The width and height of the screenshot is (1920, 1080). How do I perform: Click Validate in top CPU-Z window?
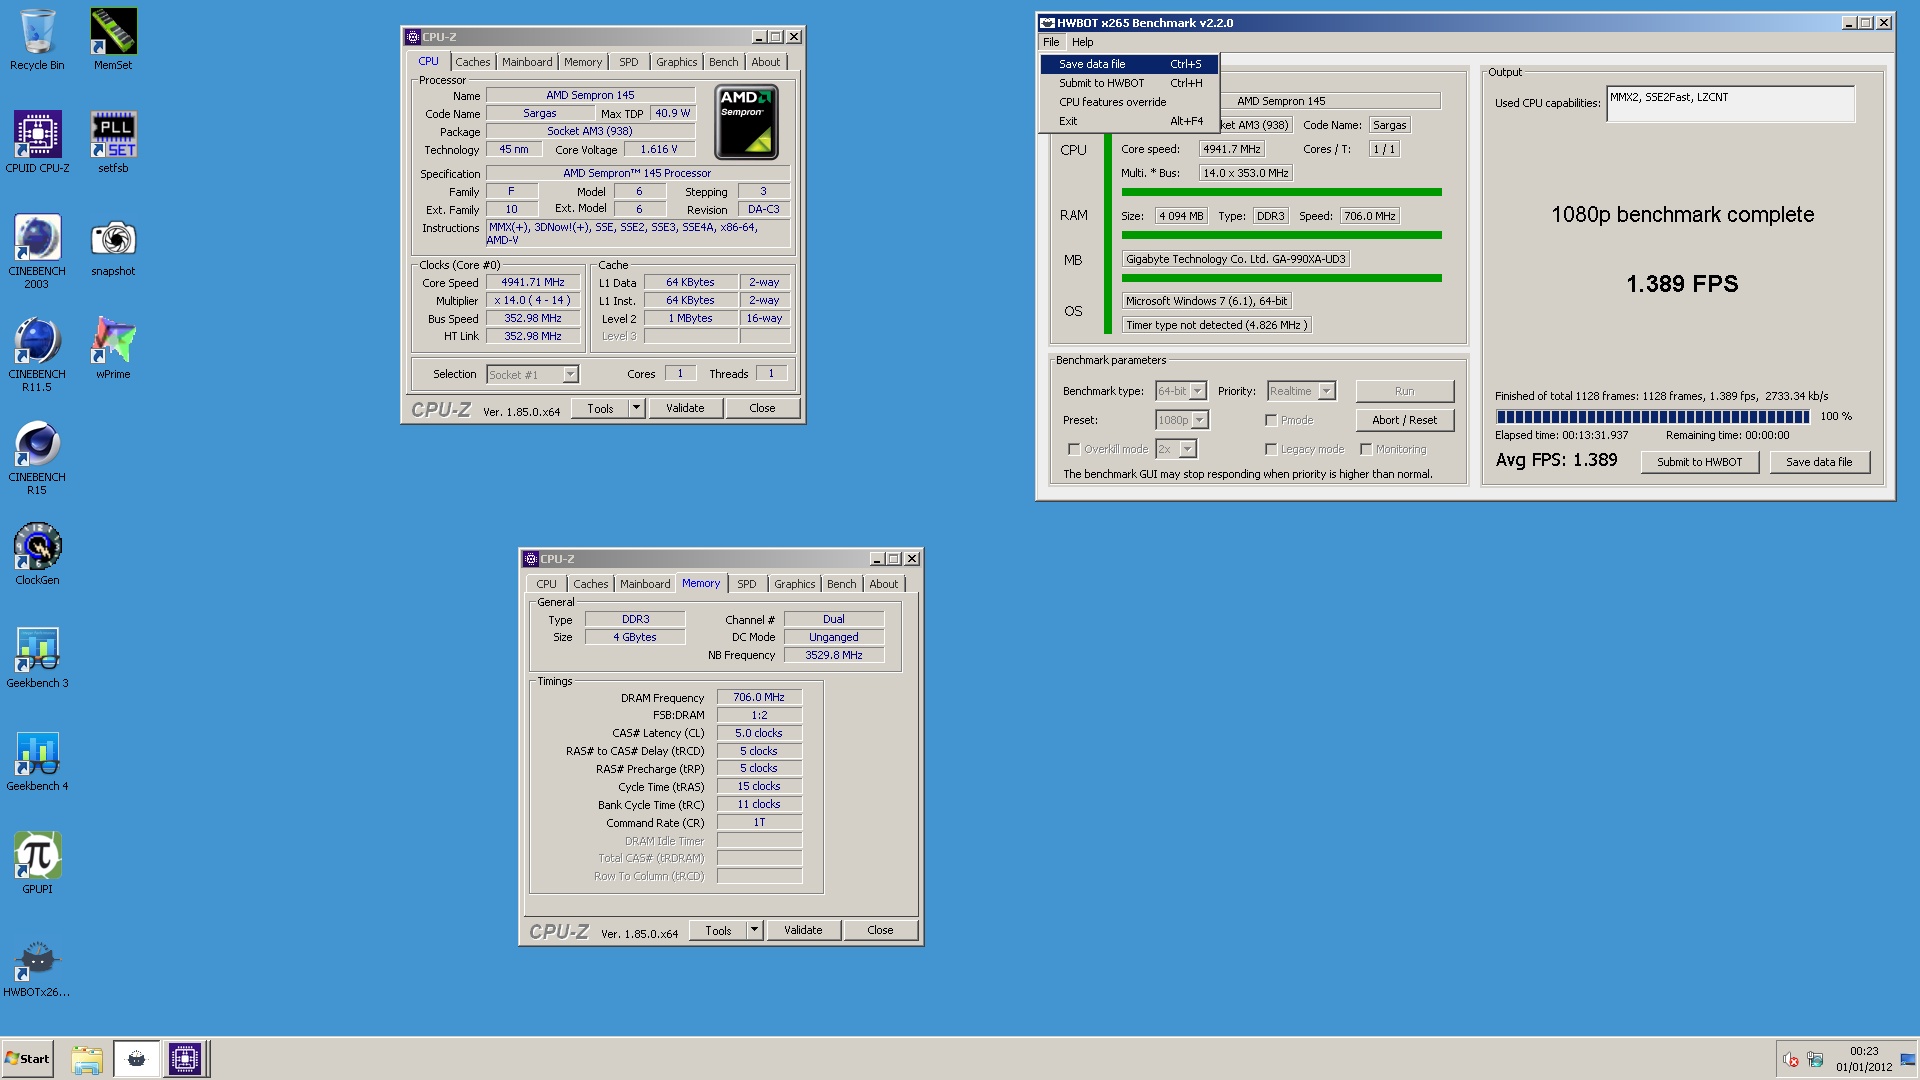click(685, 408)
